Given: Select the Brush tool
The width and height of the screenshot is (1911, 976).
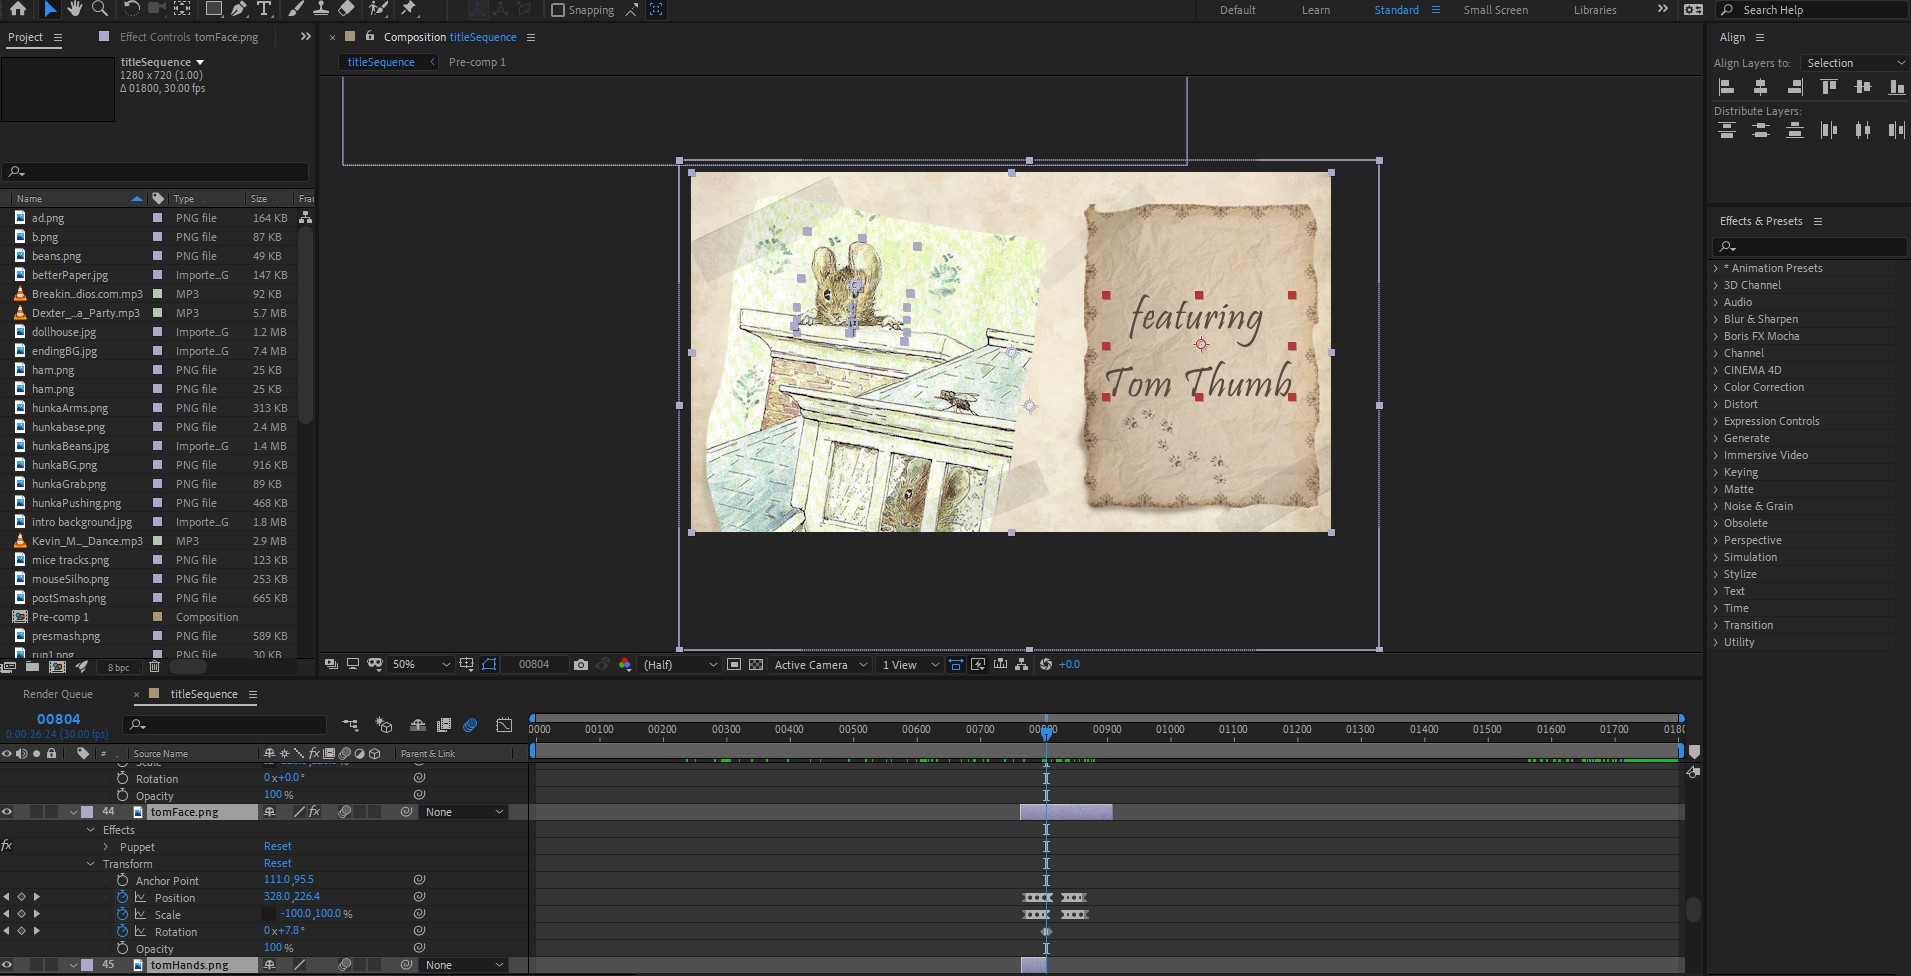Looking at the screenshot, I should [x=295, y=9].
